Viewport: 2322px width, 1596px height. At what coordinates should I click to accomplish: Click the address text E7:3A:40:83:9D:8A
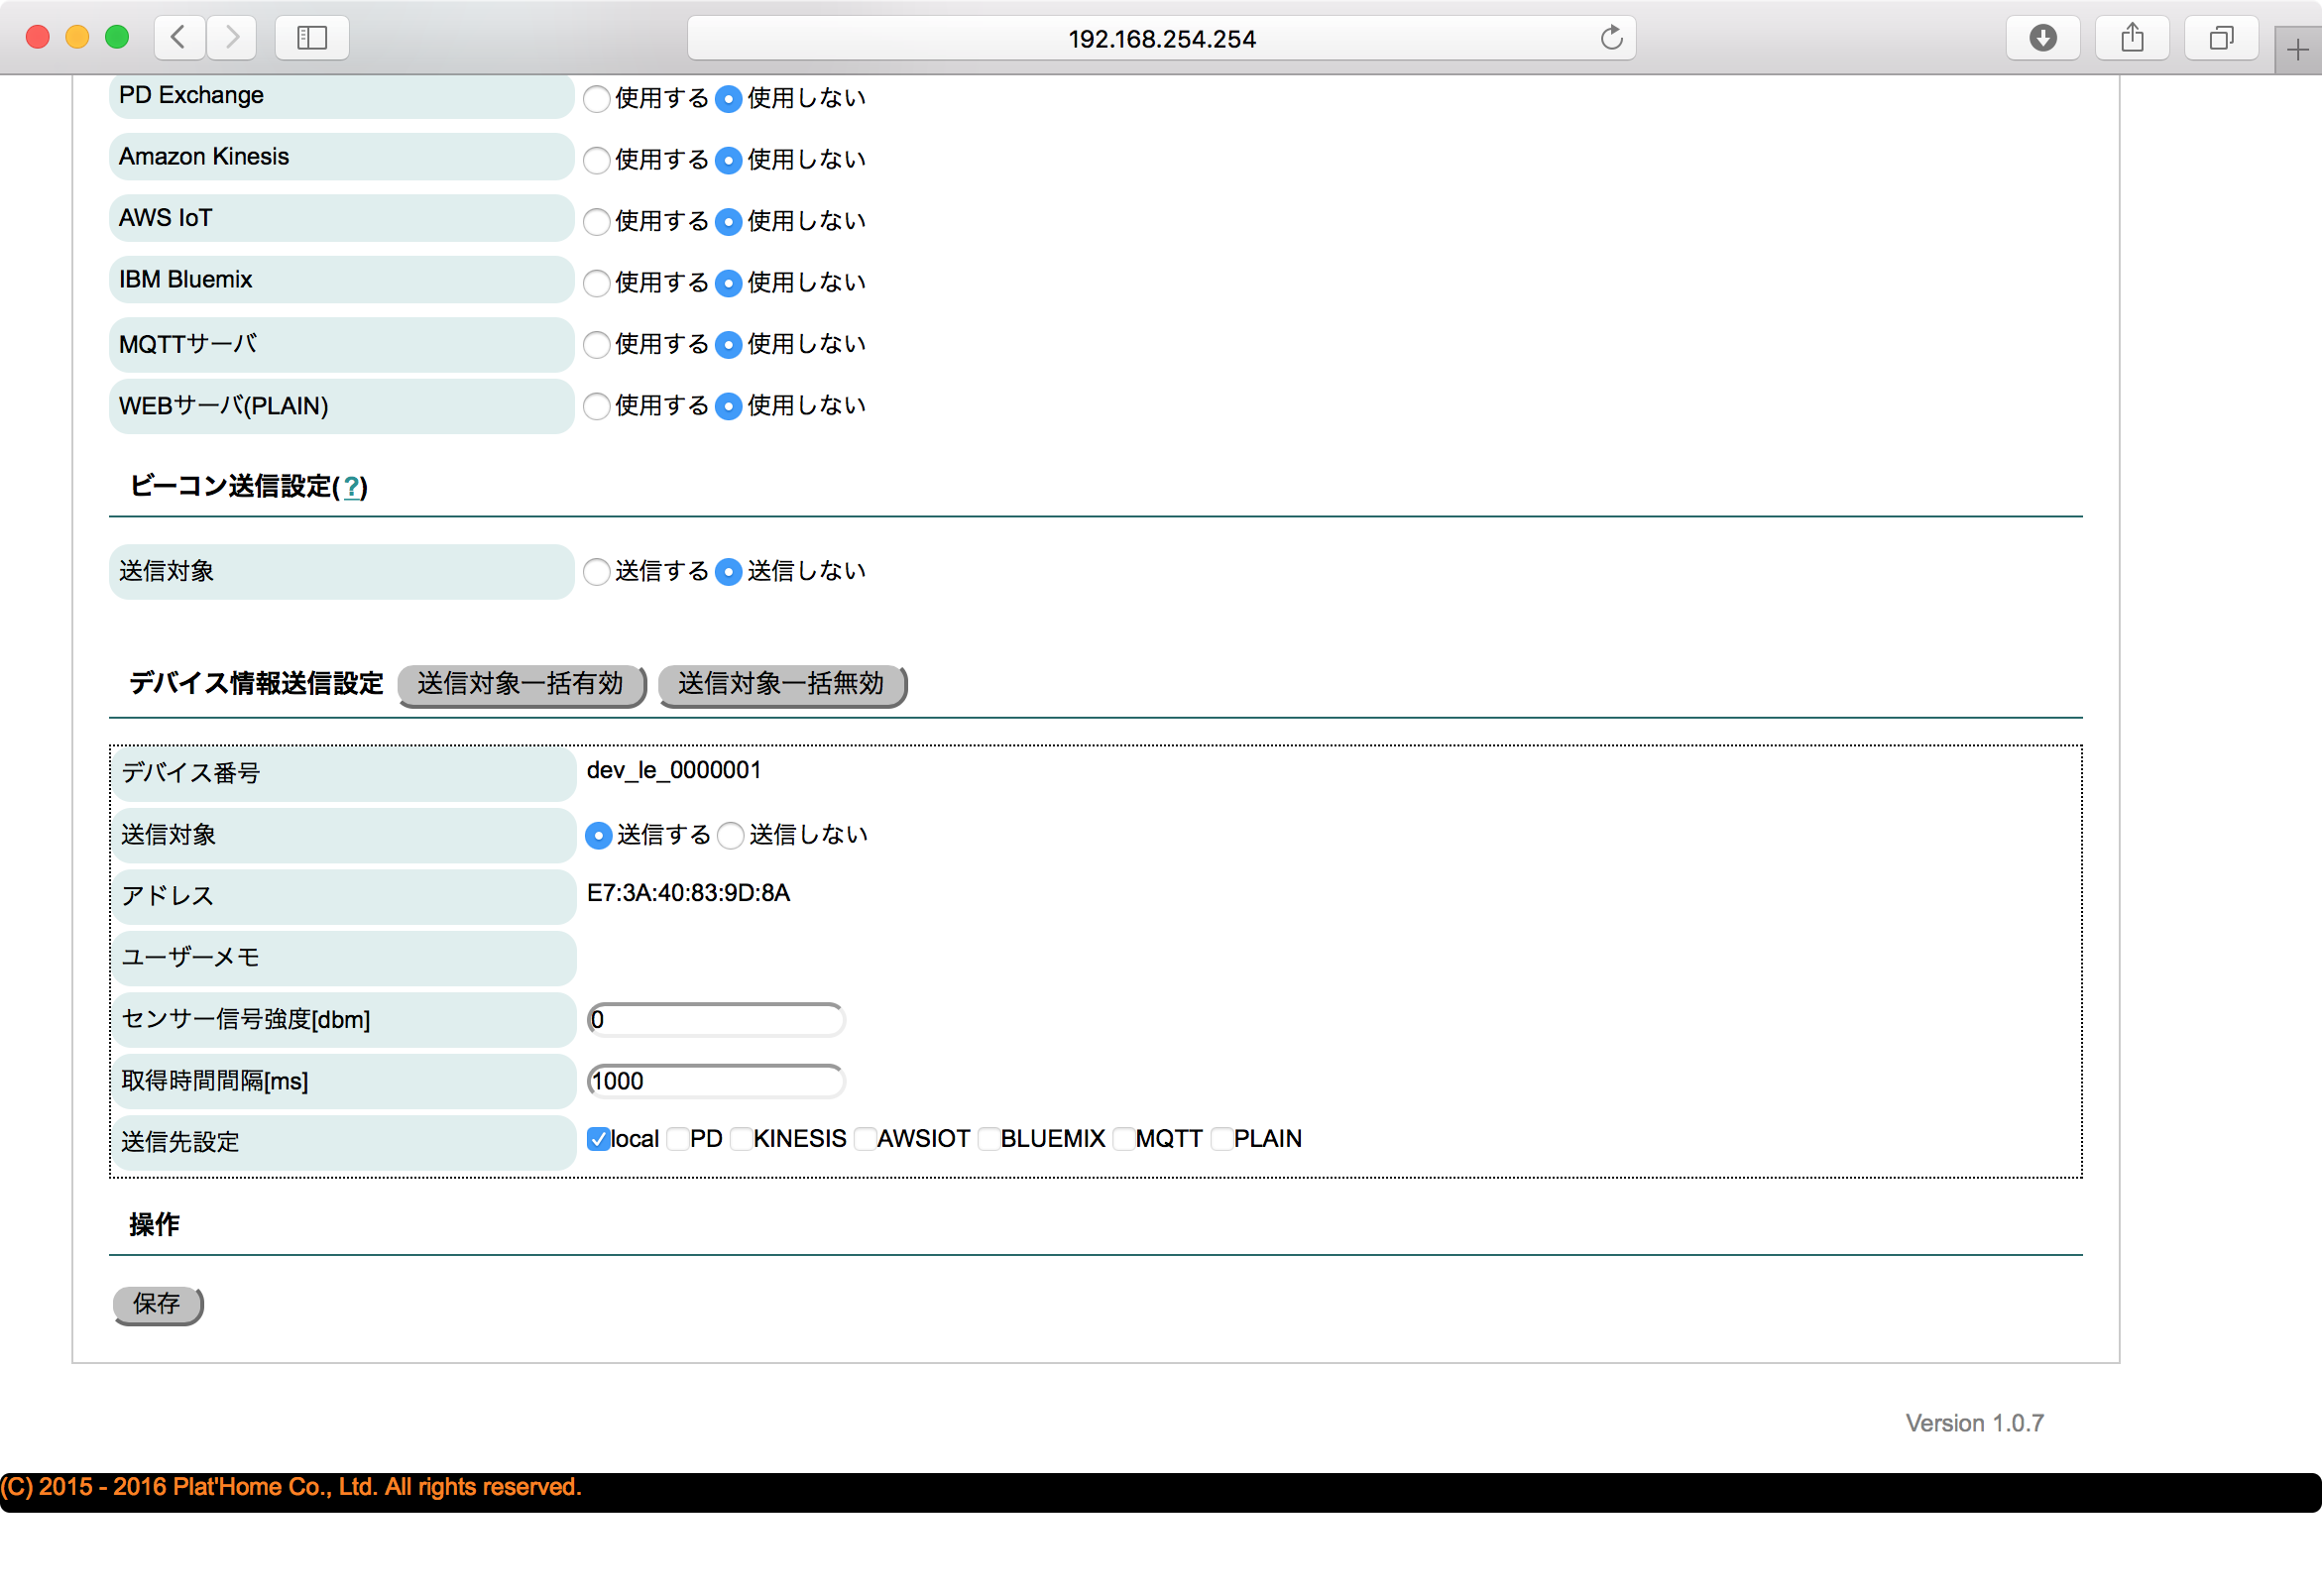(688, 894)
